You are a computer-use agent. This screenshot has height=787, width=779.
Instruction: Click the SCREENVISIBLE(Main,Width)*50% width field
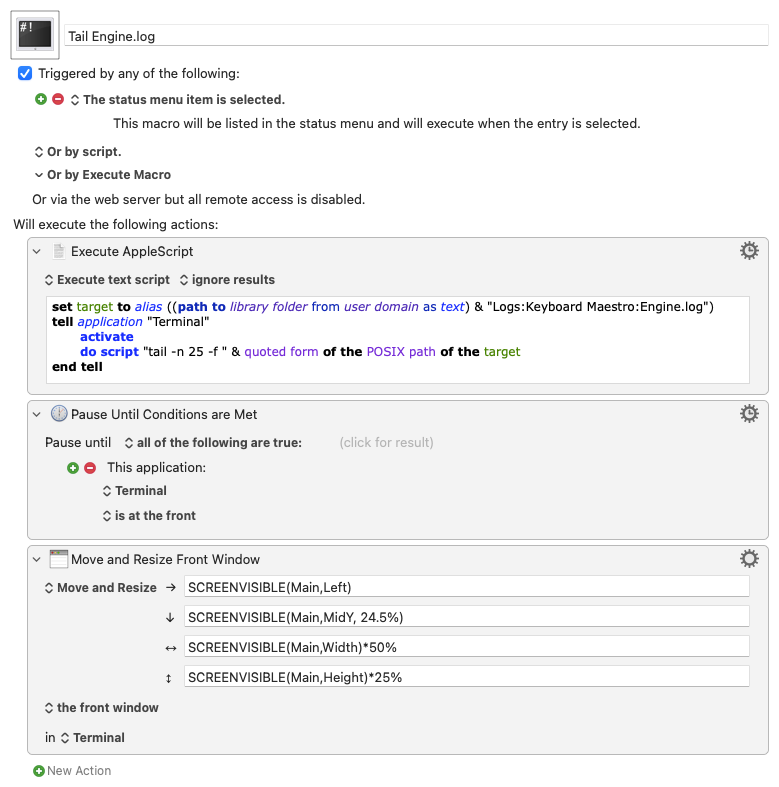[467, 647]
